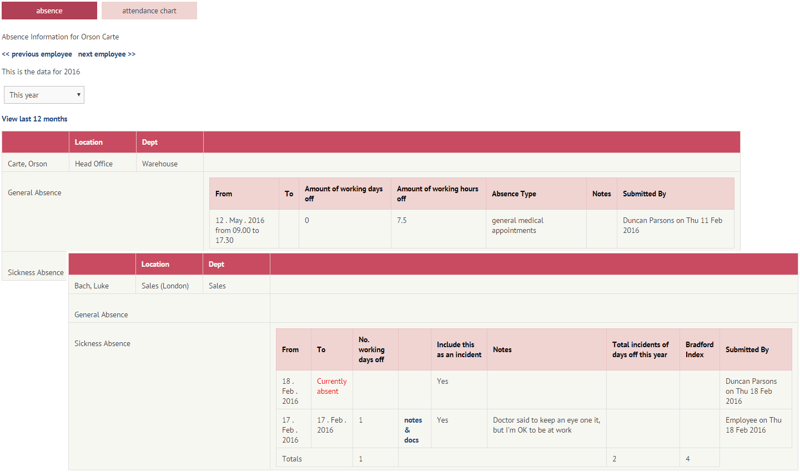Click 'No. working days off' header
This screenshot has width=800, height=472.
click(371, 350)
